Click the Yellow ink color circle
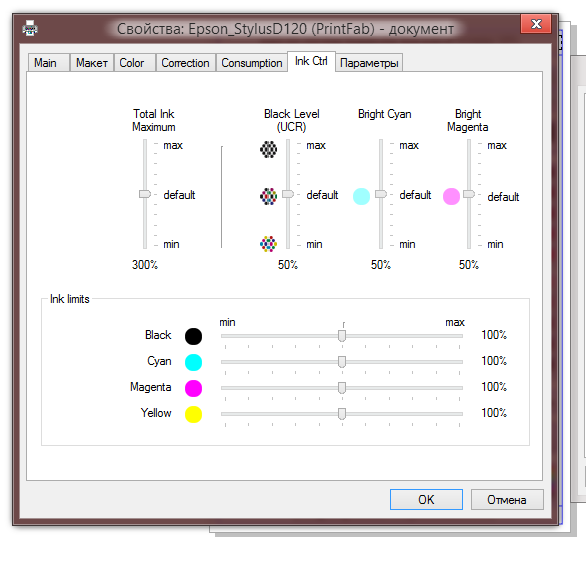Image resolution: width=586 pixels, height=564 pixels. [194, 414]
